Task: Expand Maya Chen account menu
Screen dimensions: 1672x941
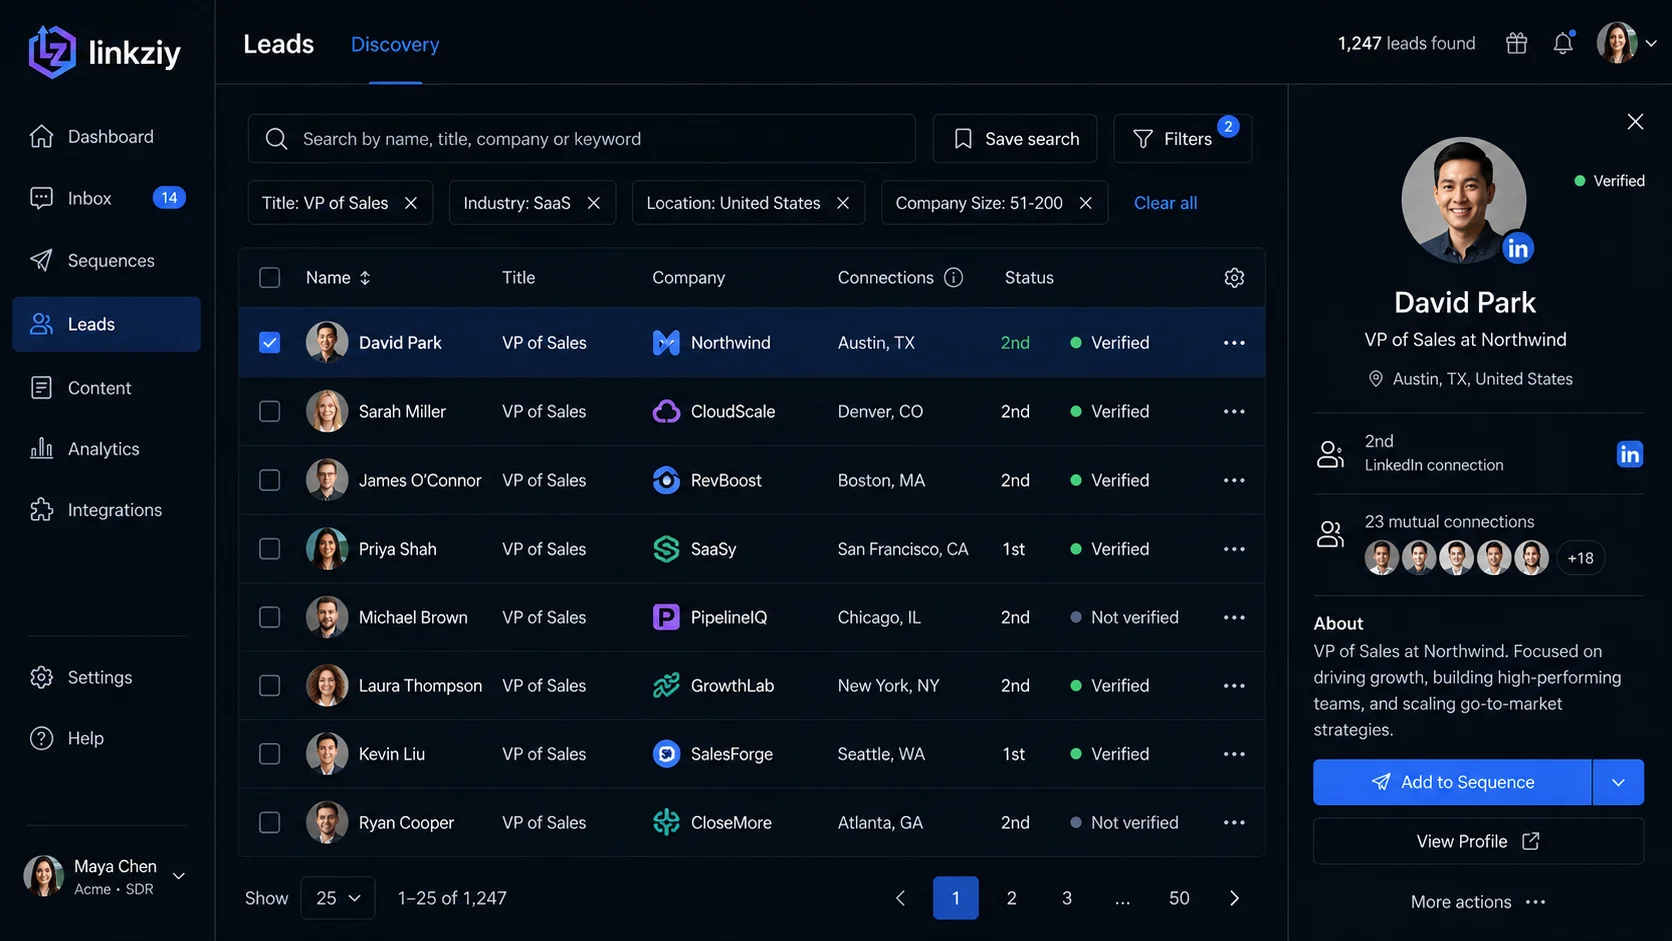Action: click(179, 876)
